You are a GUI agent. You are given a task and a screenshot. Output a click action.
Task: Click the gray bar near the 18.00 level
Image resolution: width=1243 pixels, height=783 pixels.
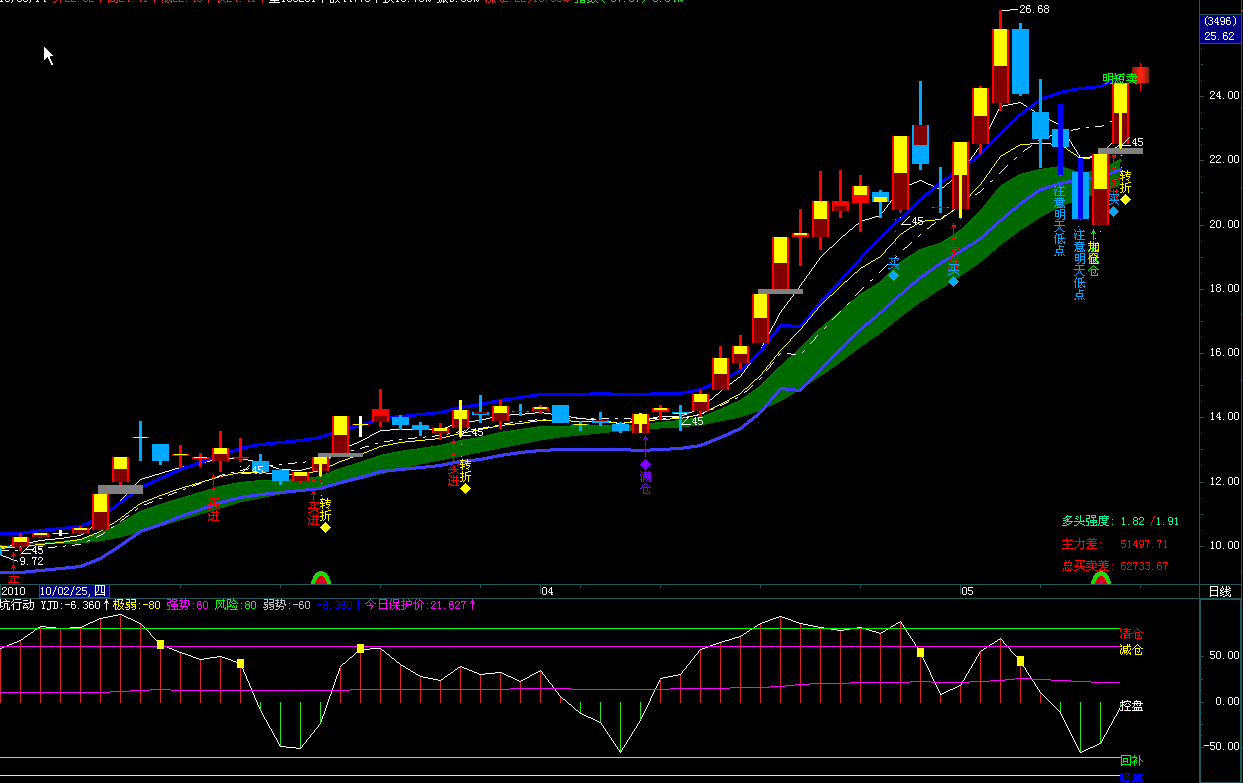(780, 291)
